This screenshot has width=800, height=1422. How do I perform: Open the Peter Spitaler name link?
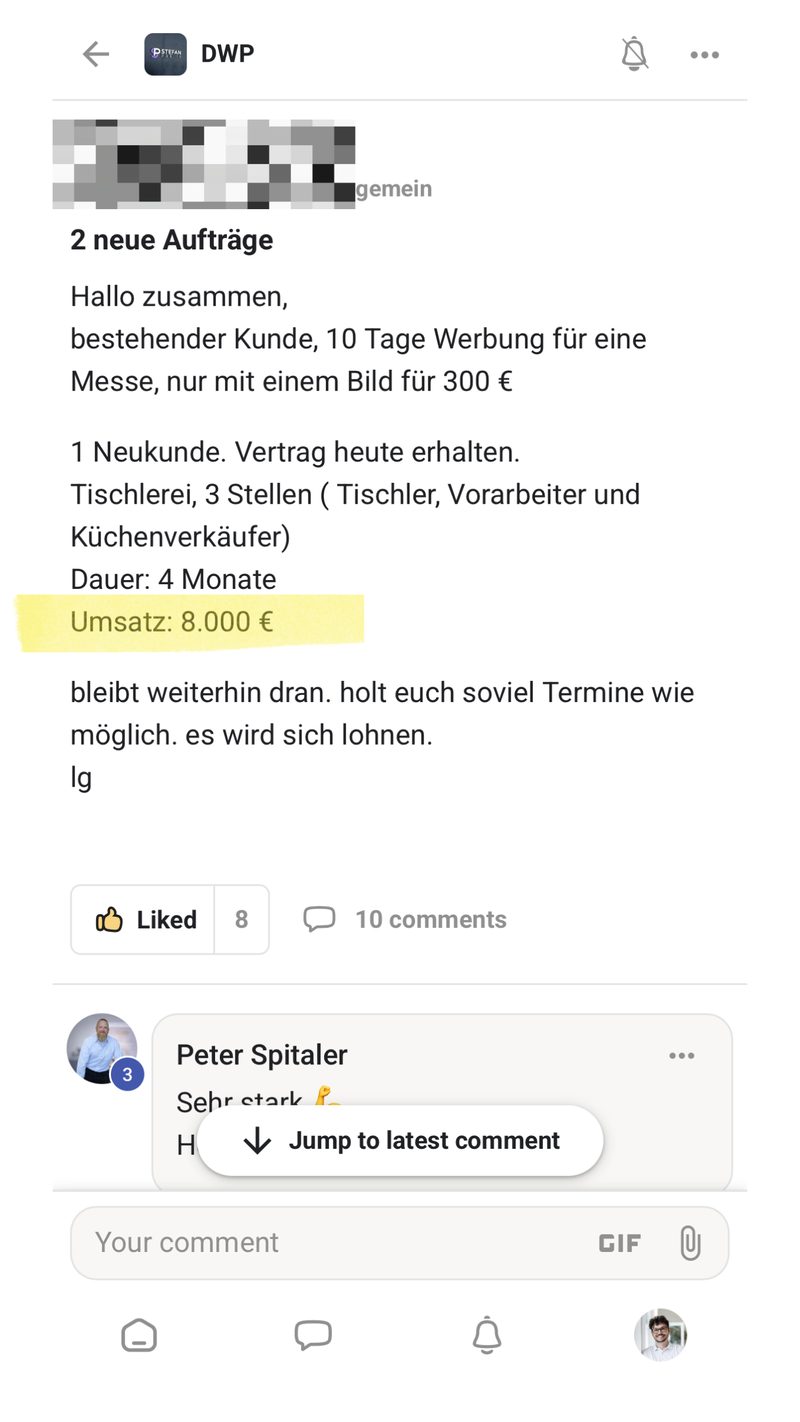[x=262, y=1054]
